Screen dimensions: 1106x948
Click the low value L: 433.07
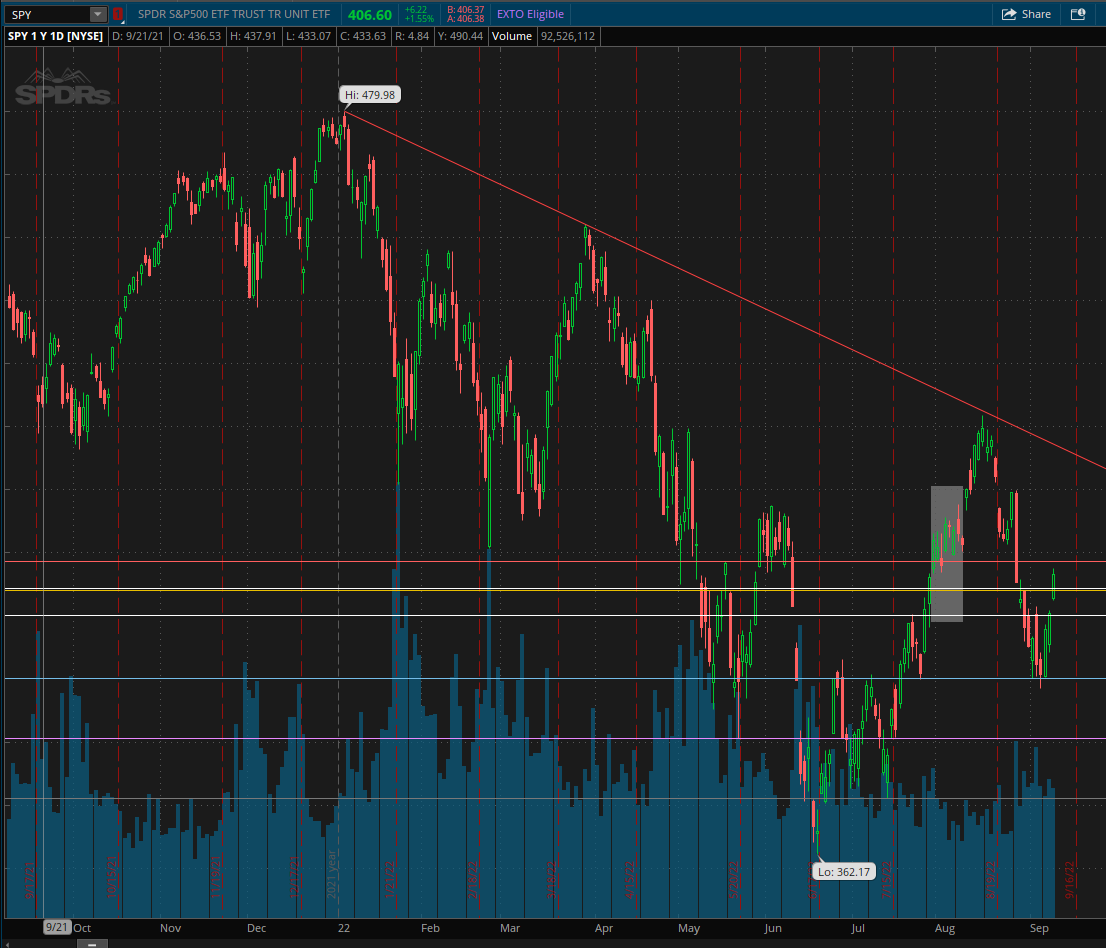(308, 36)
